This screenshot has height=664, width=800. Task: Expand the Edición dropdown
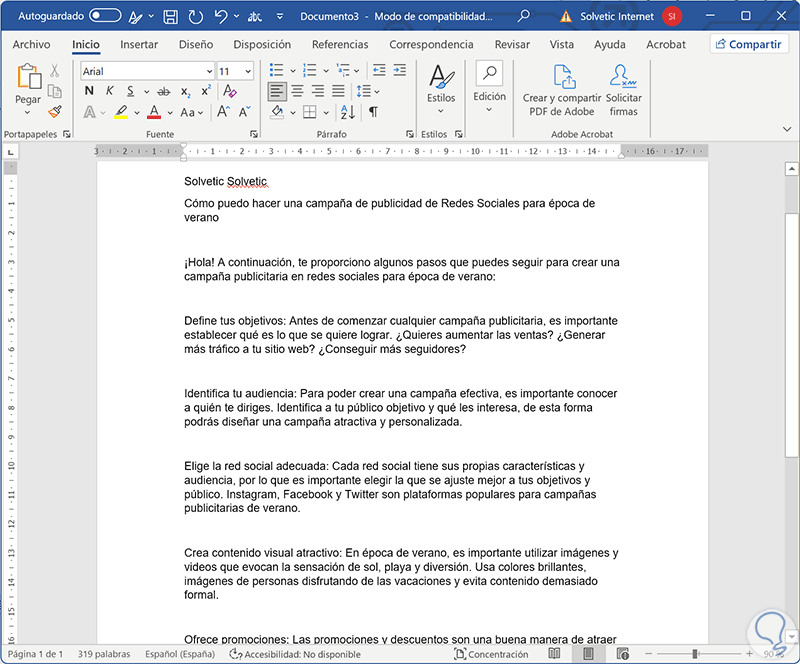[x=489, y=110]
